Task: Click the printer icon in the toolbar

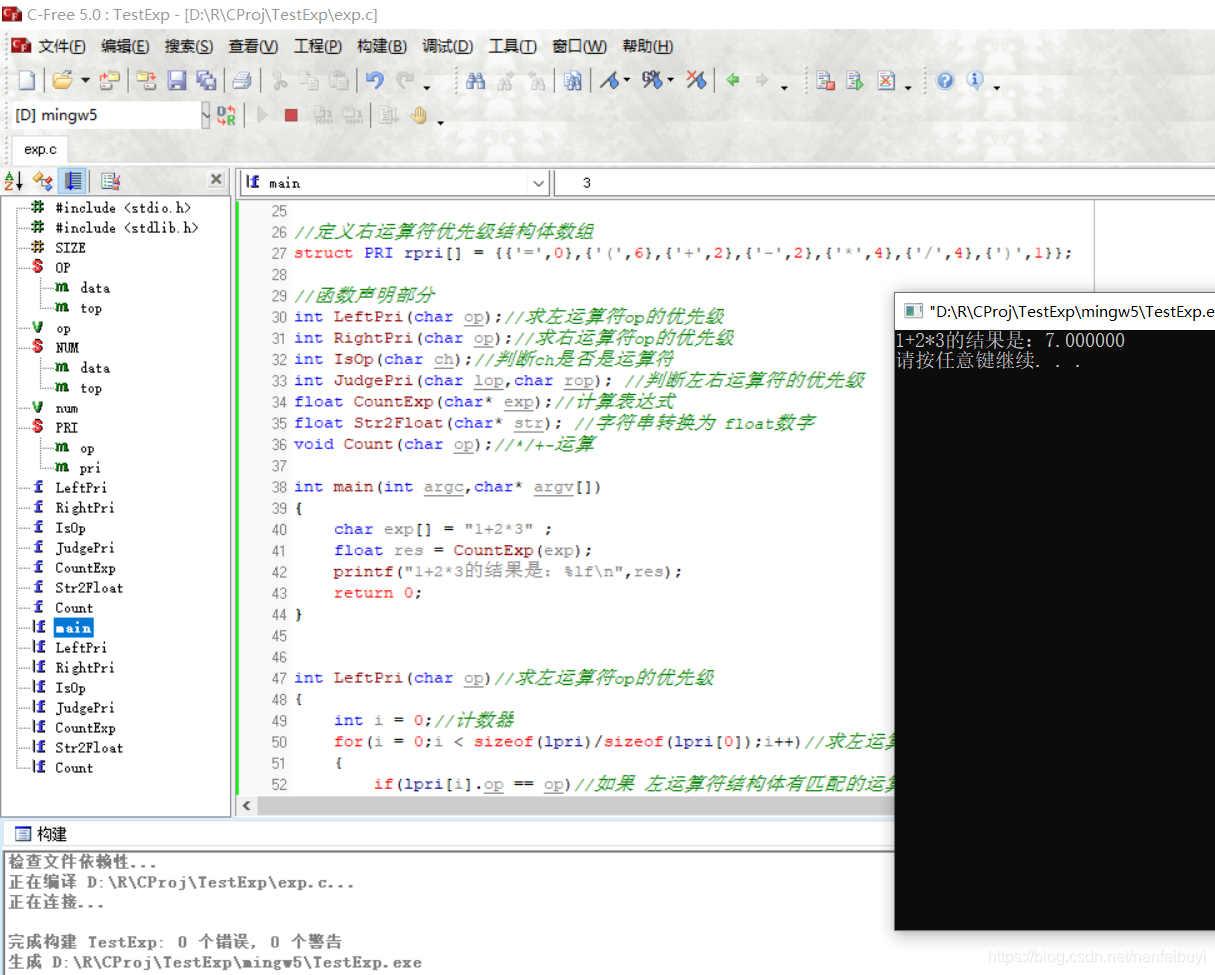Action: [x=242, y=81]
